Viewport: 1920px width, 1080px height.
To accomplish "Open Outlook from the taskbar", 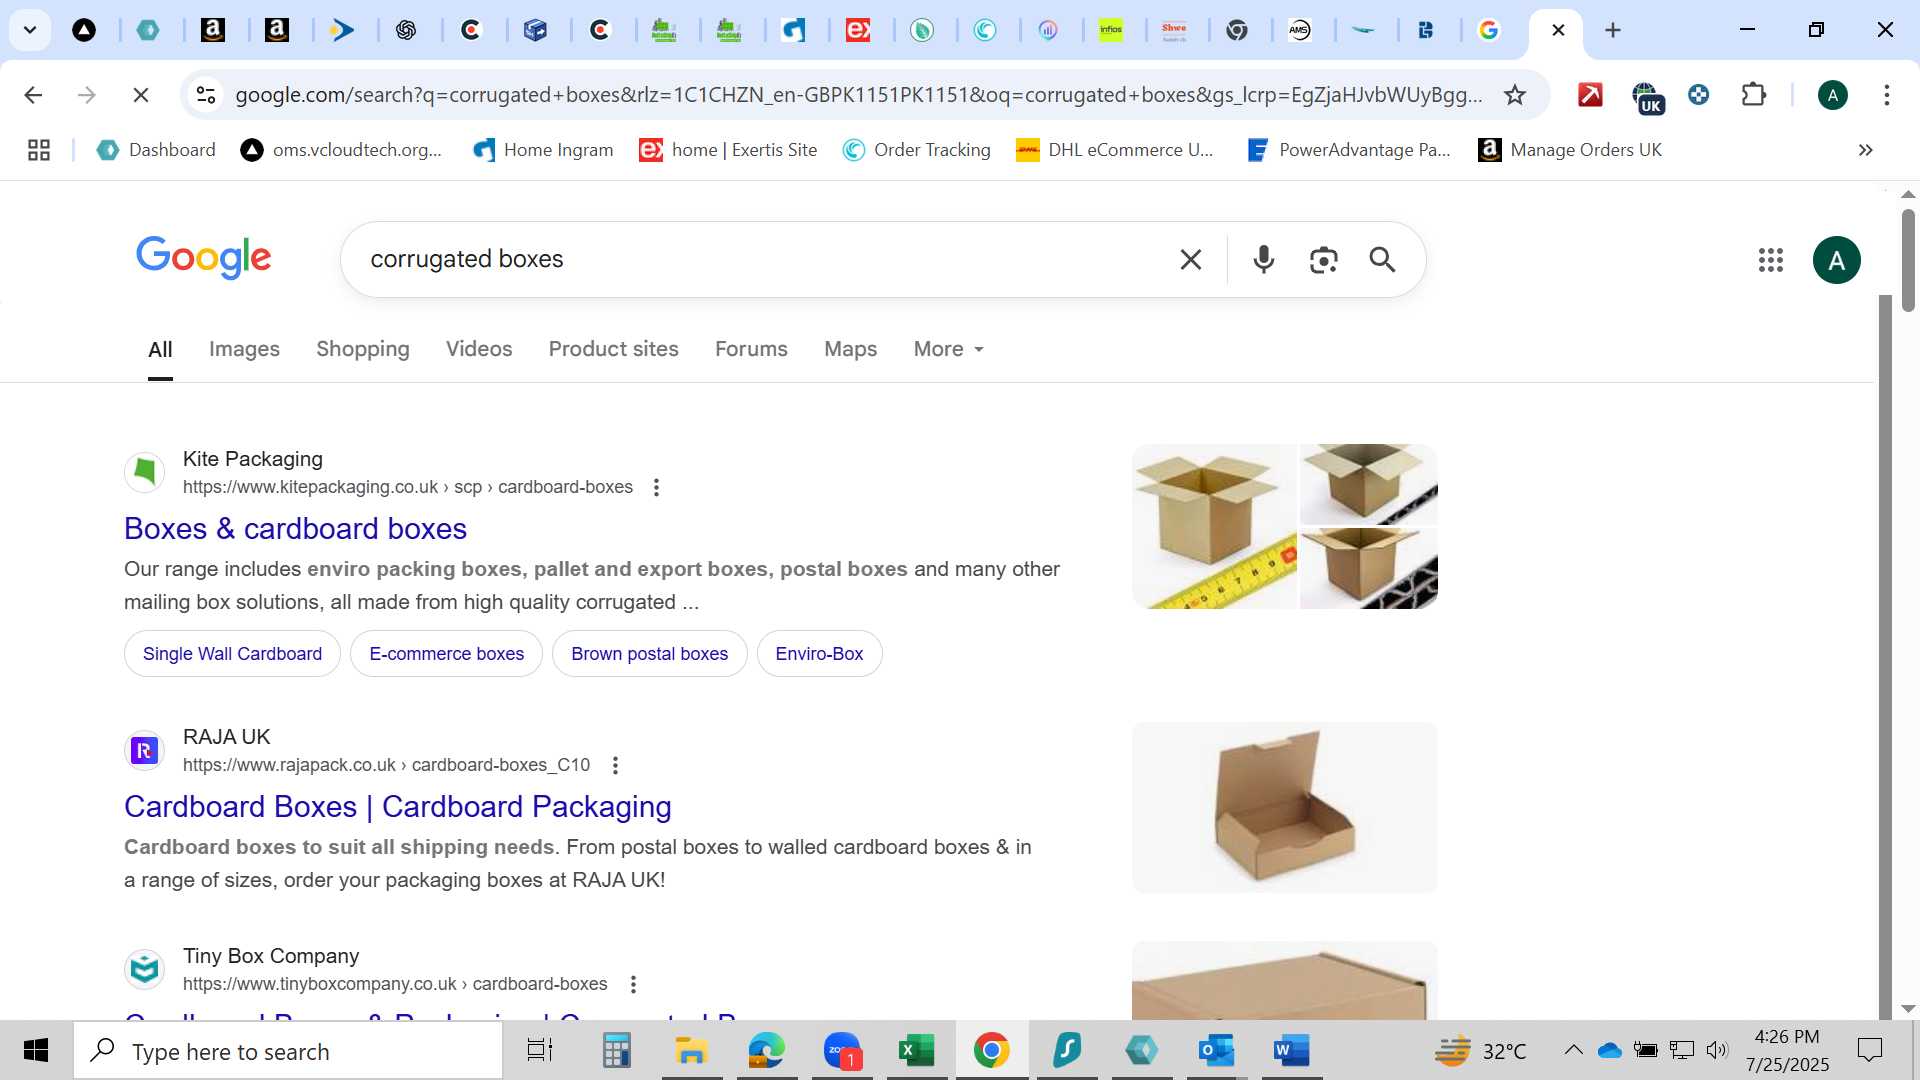I will 1216,1051.
